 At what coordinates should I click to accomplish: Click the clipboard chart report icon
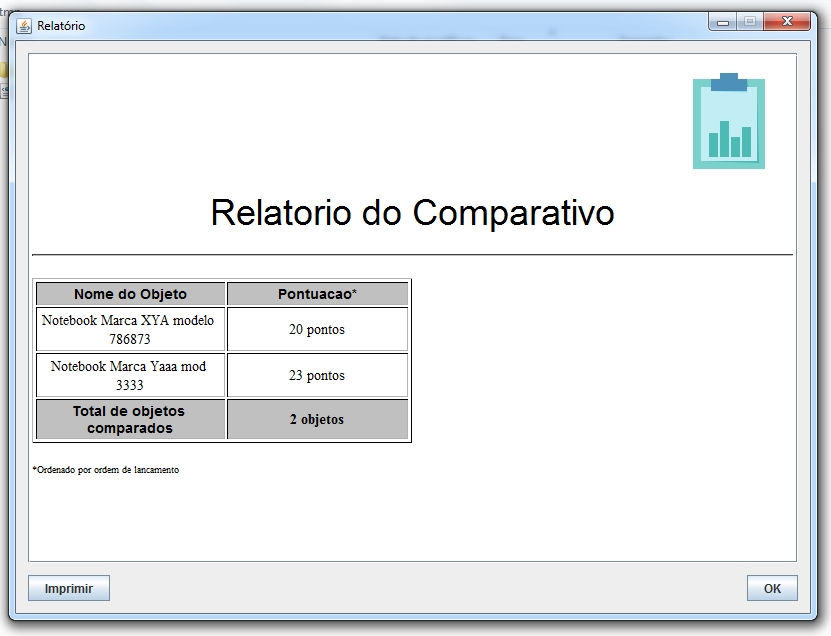point(728,121)
